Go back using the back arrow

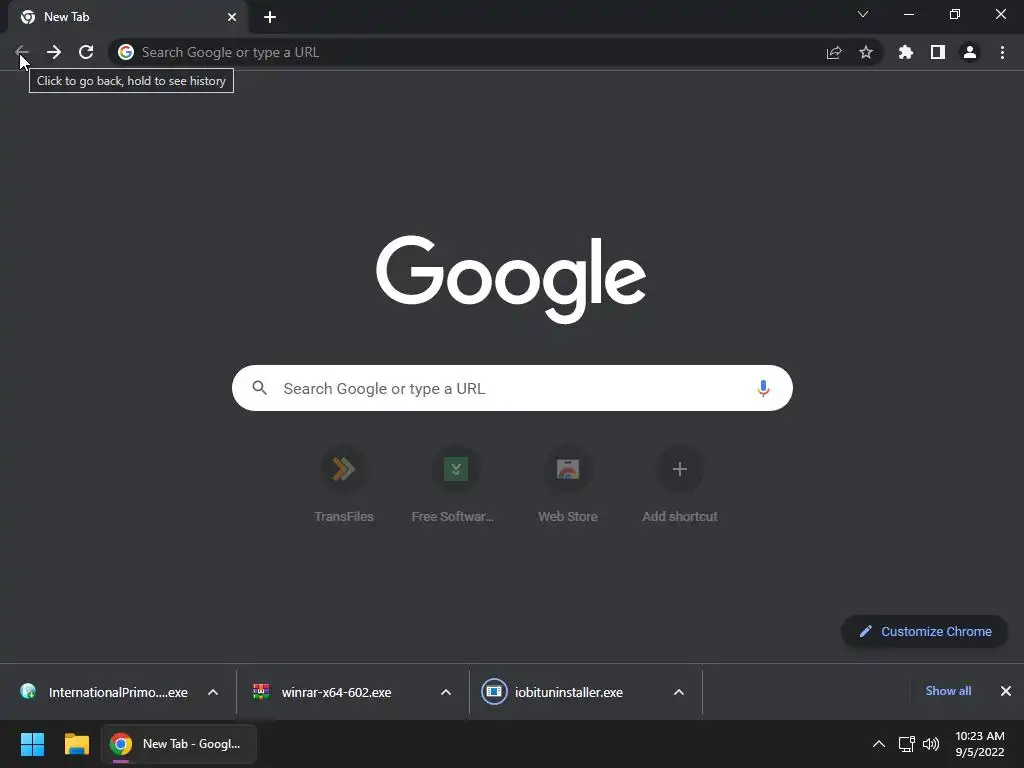[x=22, y=52]
